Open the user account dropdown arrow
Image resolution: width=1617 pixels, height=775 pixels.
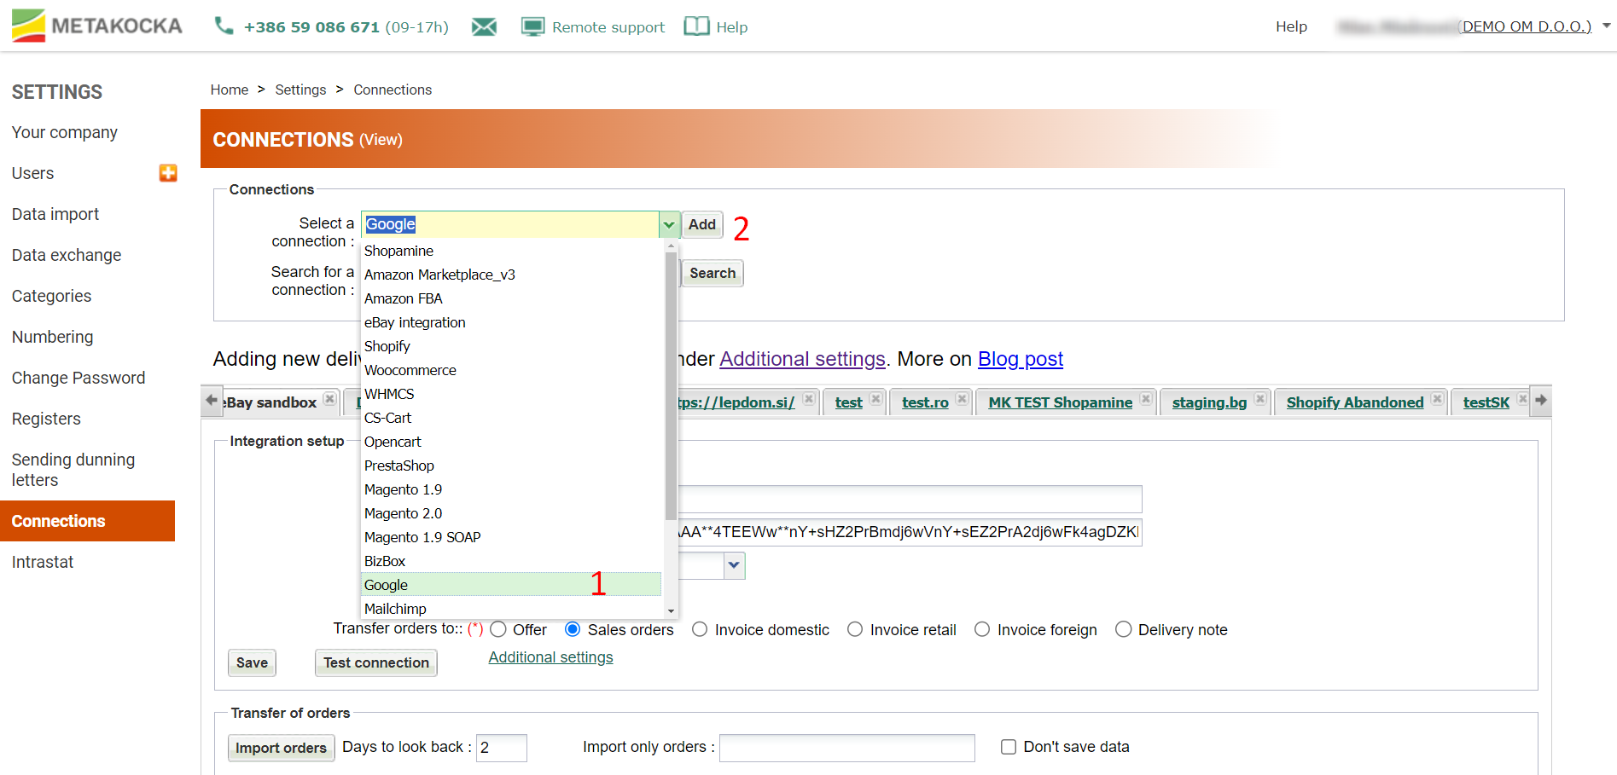(x=1606, y=26)
